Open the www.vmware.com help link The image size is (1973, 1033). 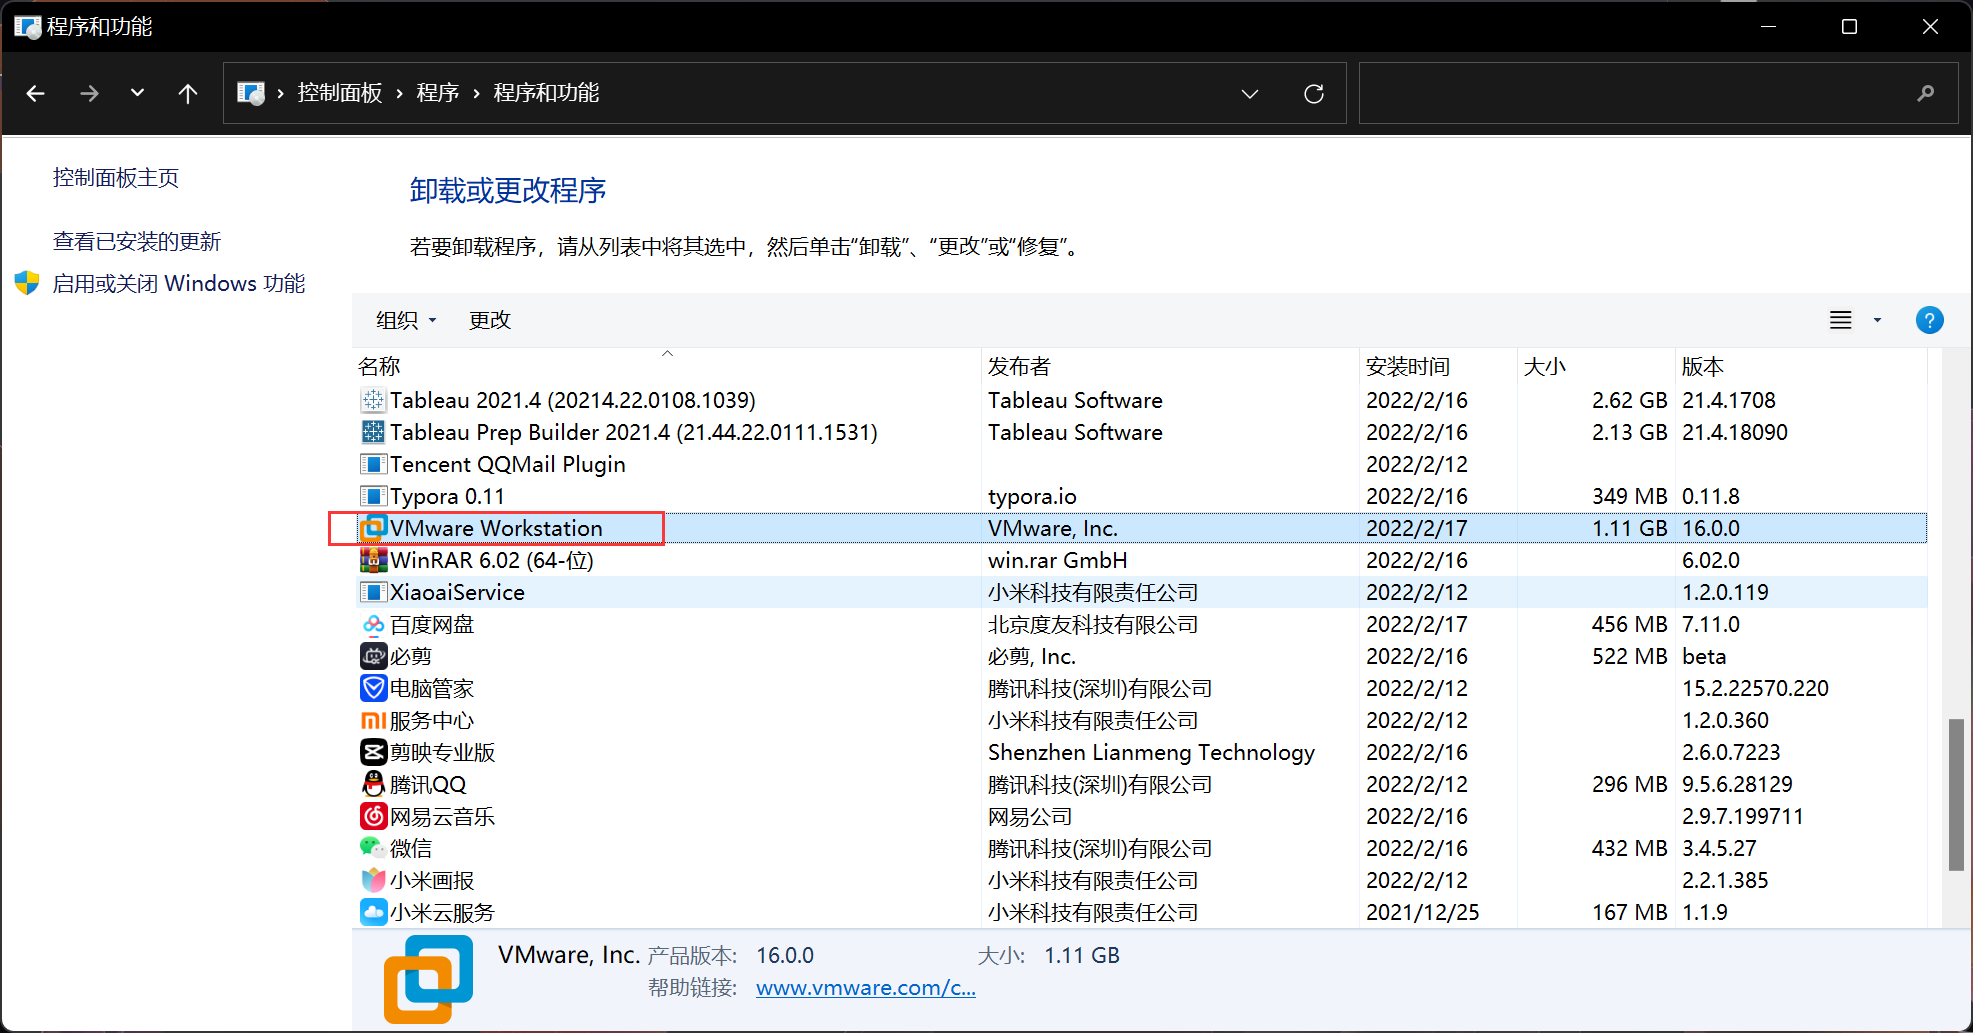(x=864, y=987)
